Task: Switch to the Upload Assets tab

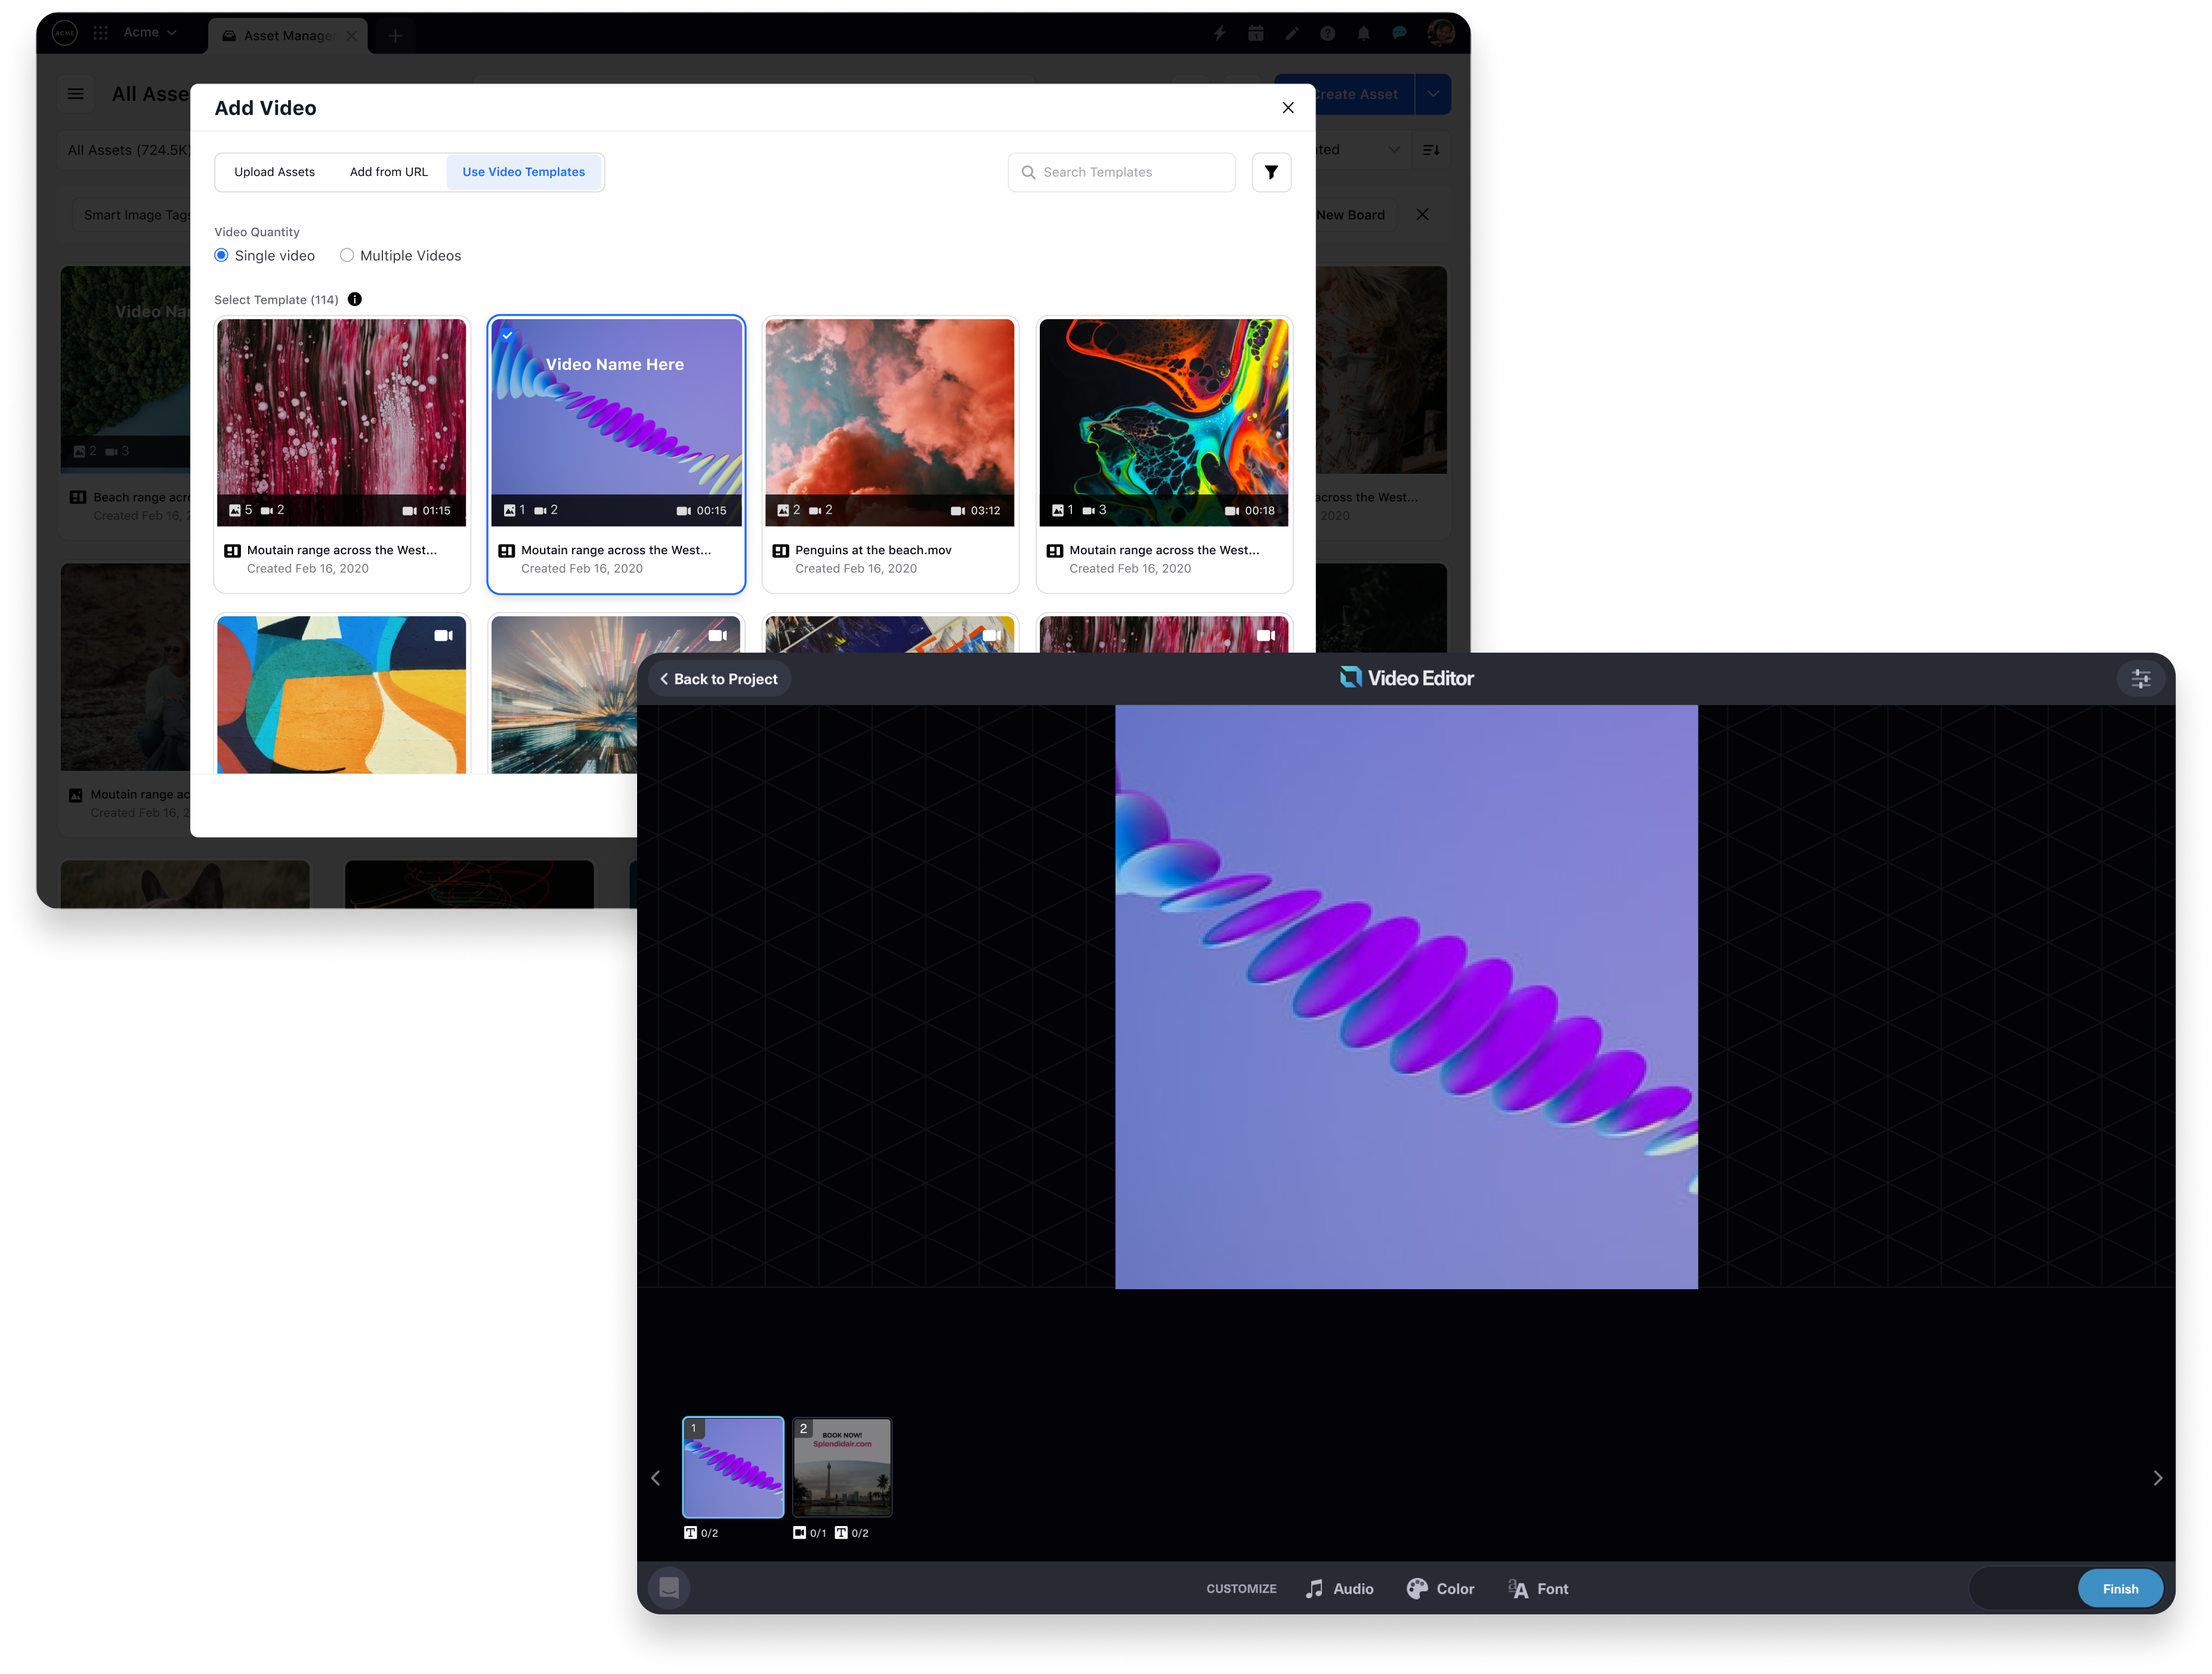Action: pos(274,172)
